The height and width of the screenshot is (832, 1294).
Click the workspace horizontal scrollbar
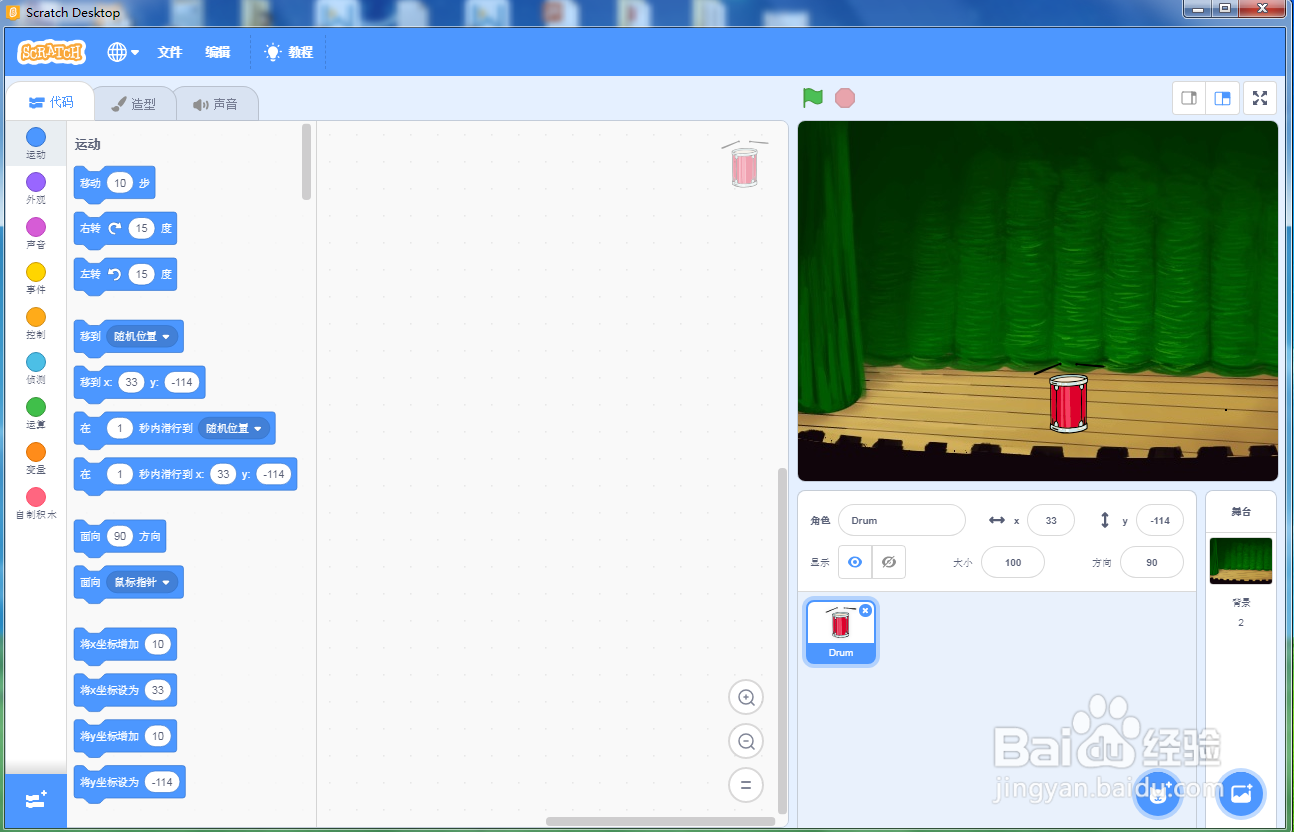click(x=660, y=822)
